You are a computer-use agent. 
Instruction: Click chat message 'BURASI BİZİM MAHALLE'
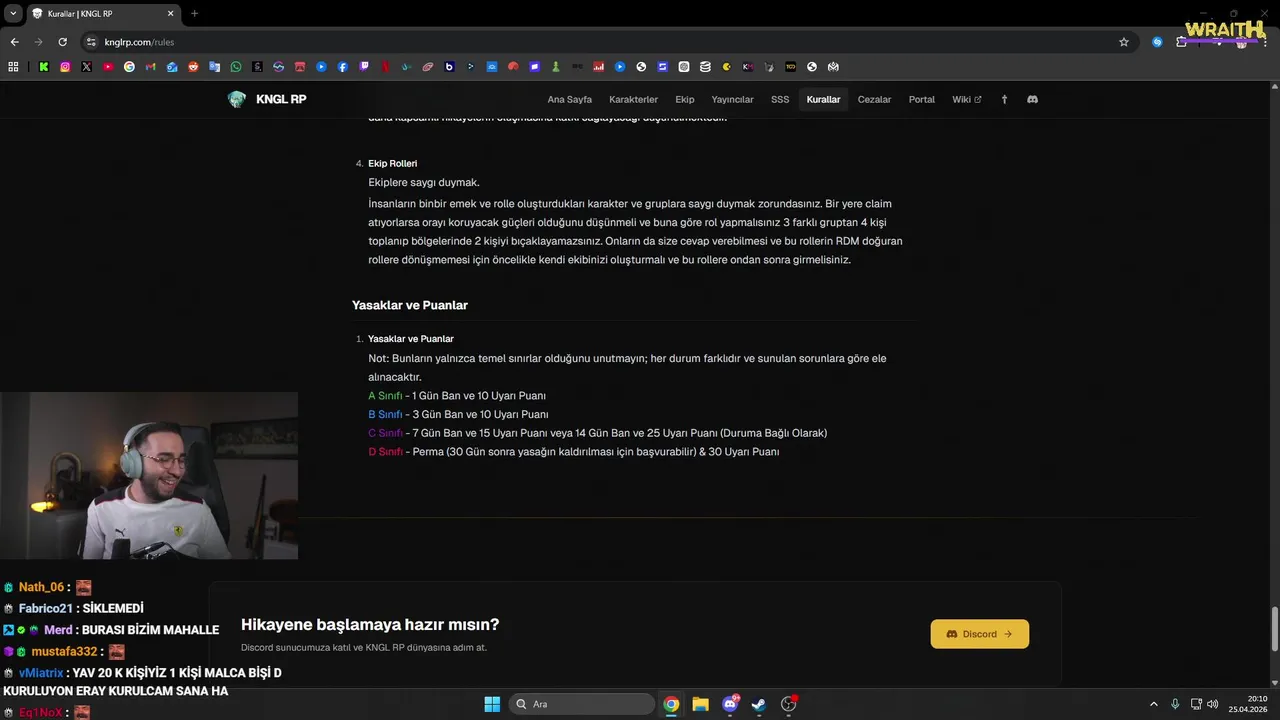coord(150,630)
